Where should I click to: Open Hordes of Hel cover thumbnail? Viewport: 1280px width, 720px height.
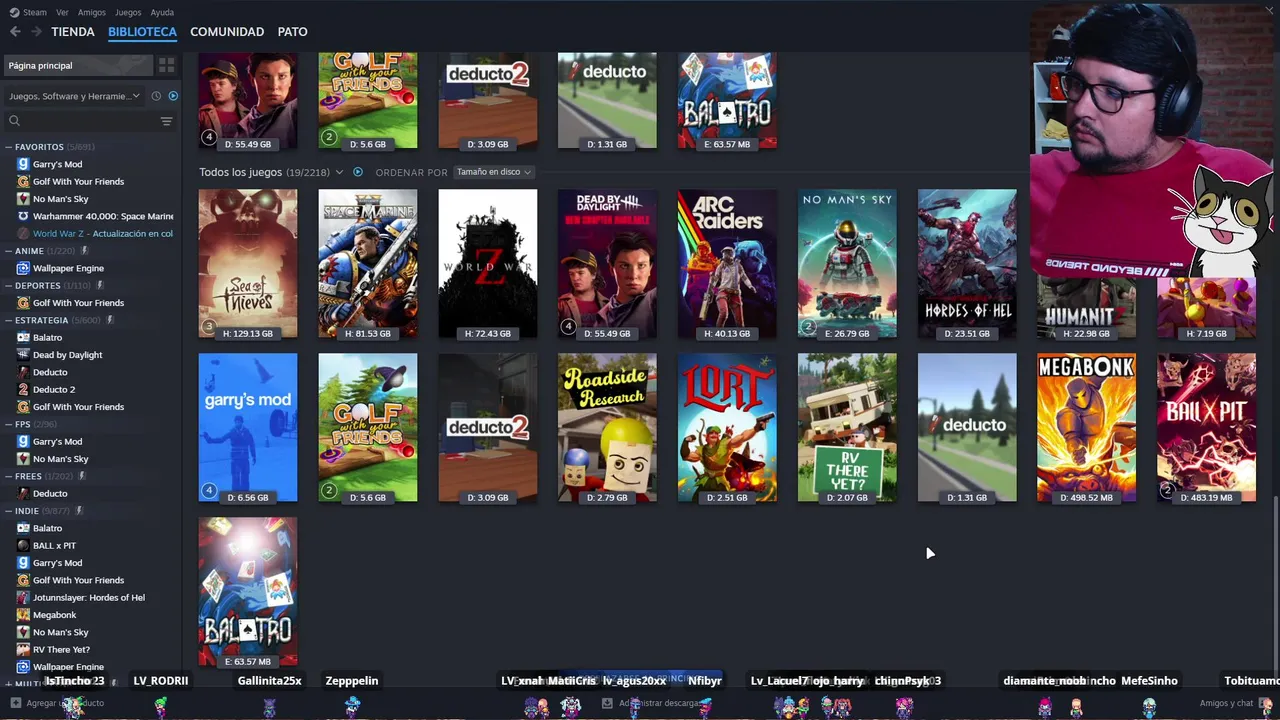(967, 264)
